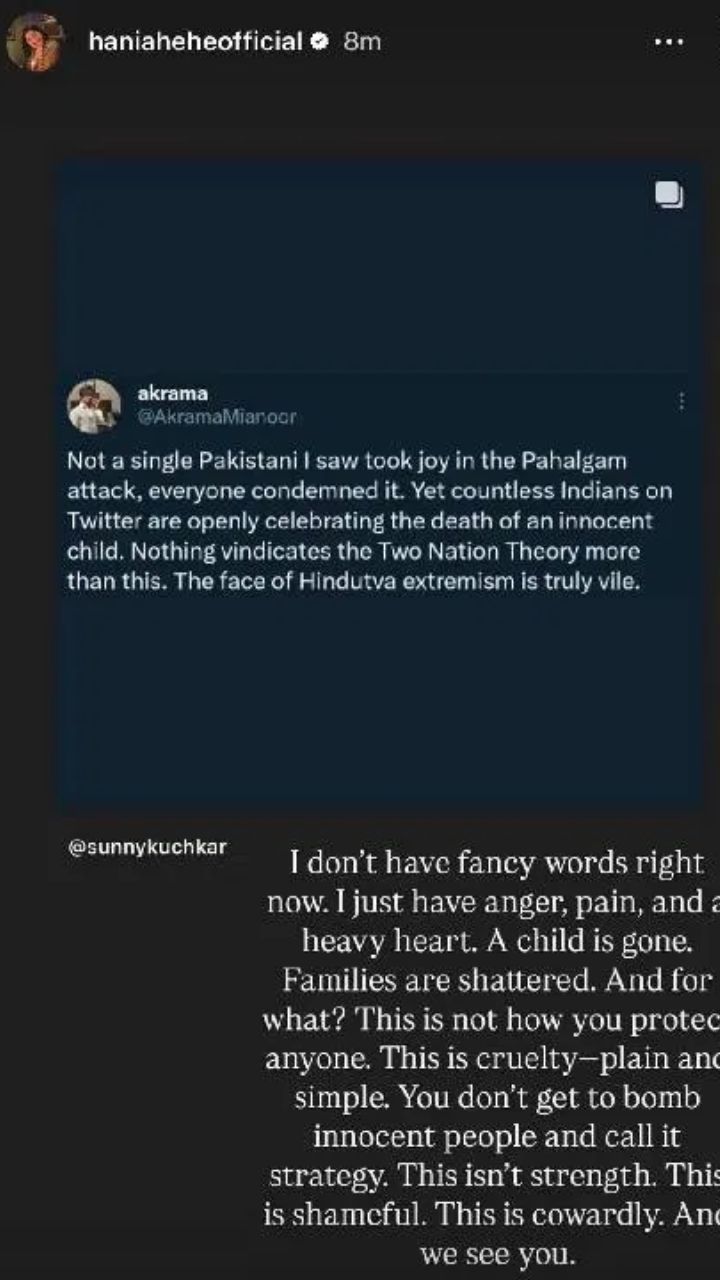
Task: Select the akrama display name
Action: (172, 394)
